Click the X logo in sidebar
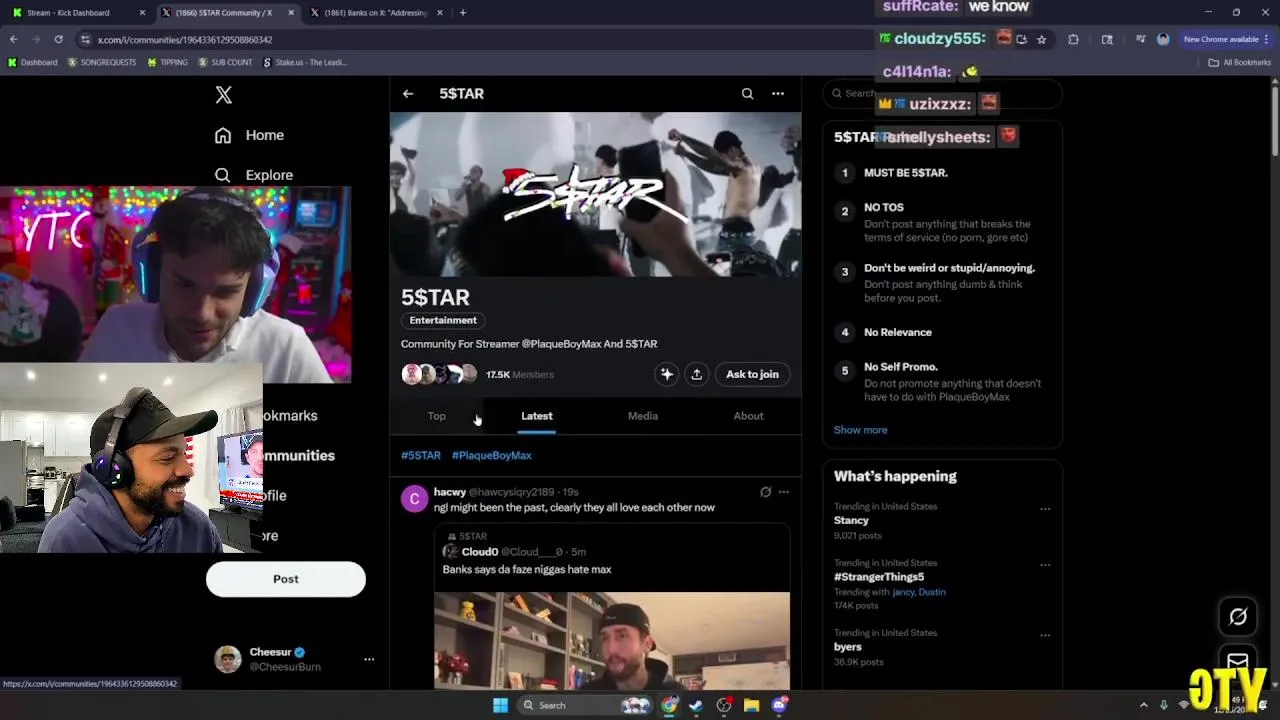The width and height of the screenshot is (1280, 720). point(223,95)
